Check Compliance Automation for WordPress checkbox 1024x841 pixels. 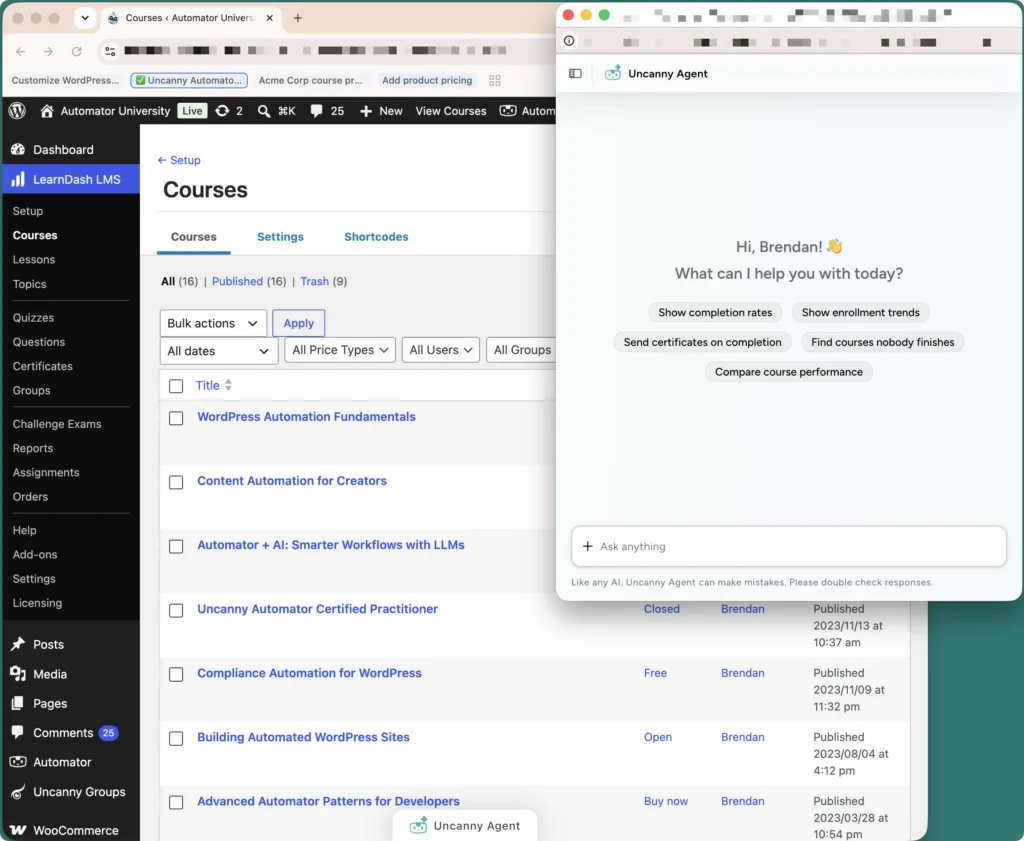[x=176, y=674]
